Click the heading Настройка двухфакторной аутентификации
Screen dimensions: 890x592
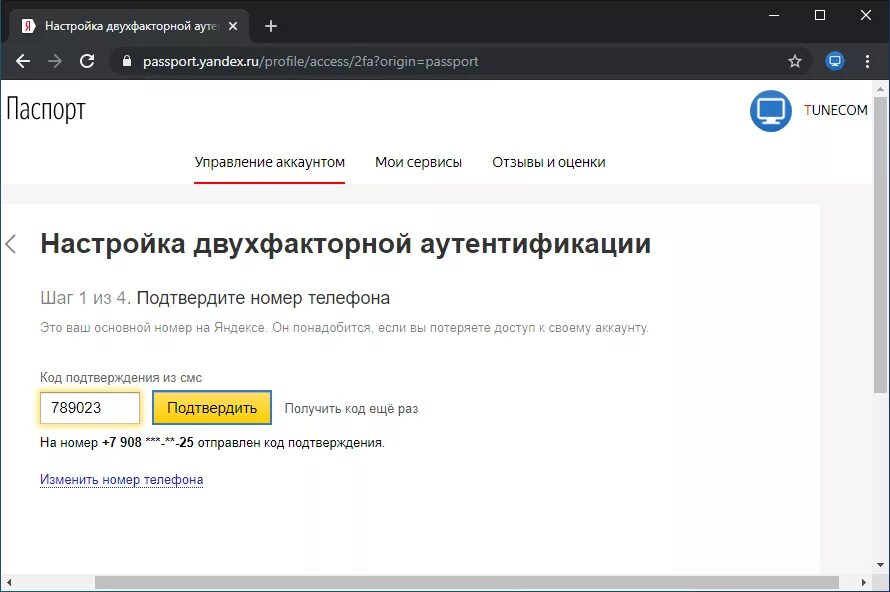(x=346, y=244)
